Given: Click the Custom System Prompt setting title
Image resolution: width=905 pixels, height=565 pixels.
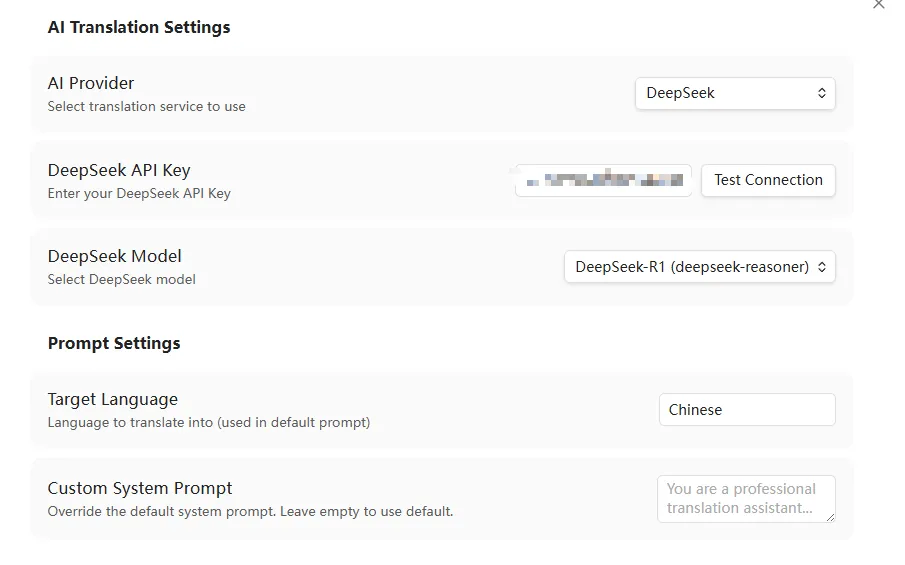Looking at the screenshot, I should coord(140,488).
